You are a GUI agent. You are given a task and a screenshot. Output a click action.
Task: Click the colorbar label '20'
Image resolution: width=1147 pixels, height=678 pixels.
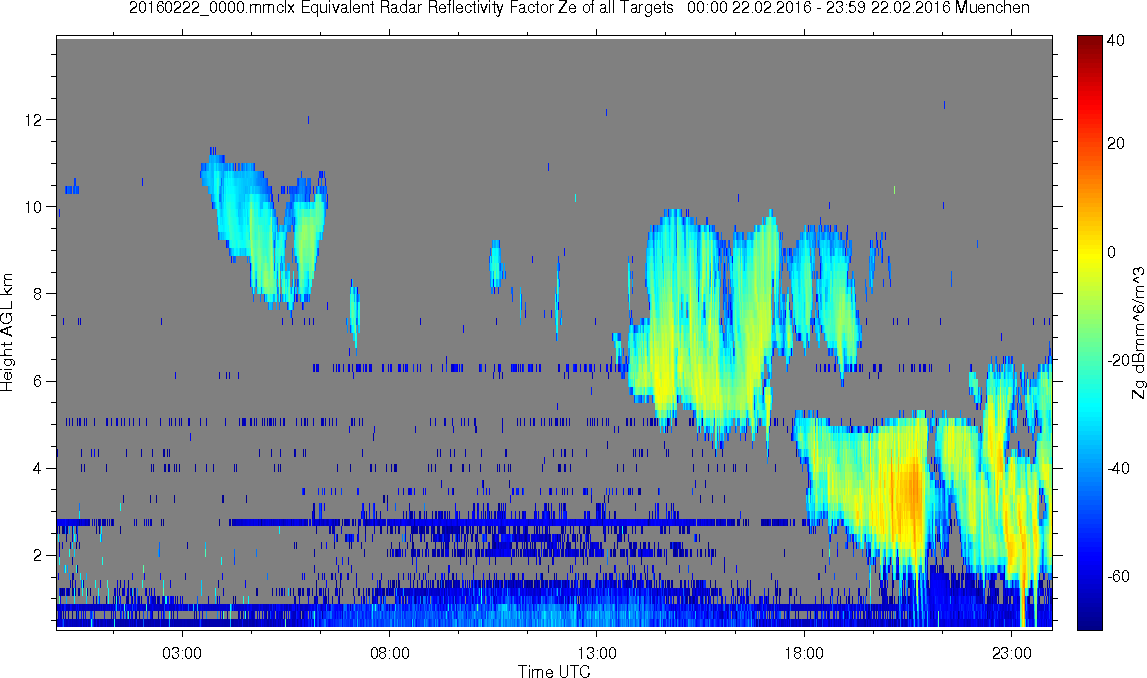[1116, 143]
